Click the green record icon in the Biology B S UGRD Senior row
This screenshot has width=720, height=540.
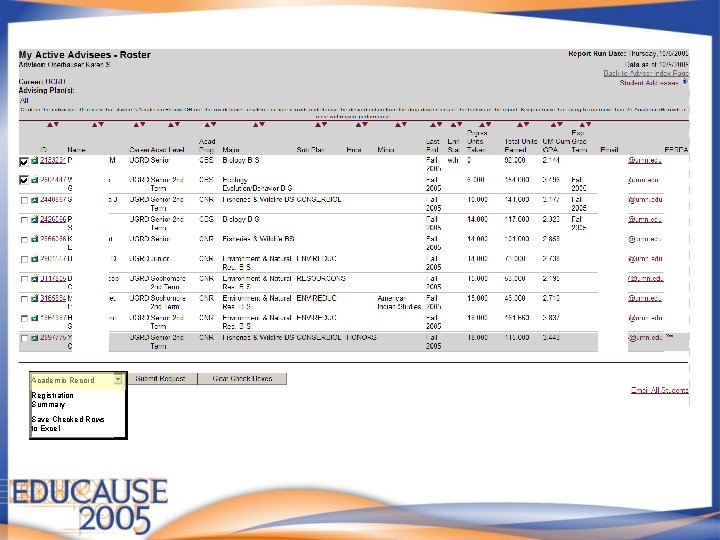[x=34, y=161]
